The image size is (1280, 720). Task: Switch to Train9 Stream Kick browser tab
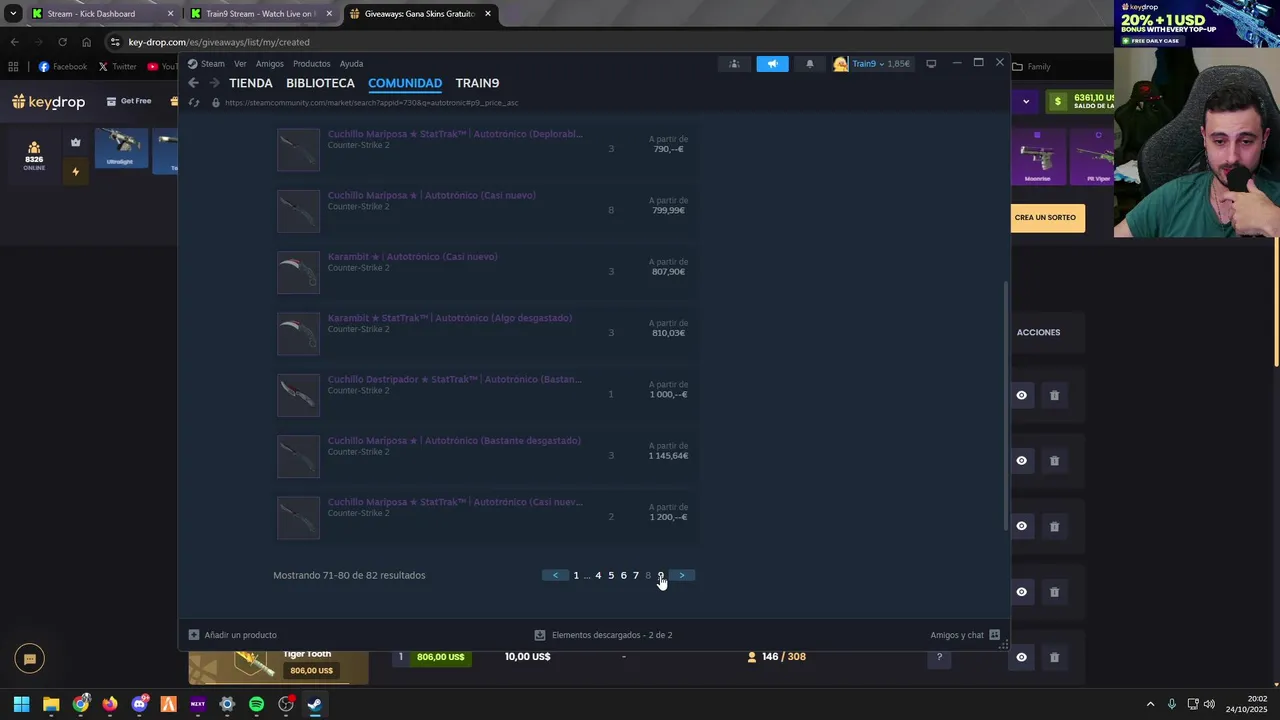(260, 14)
